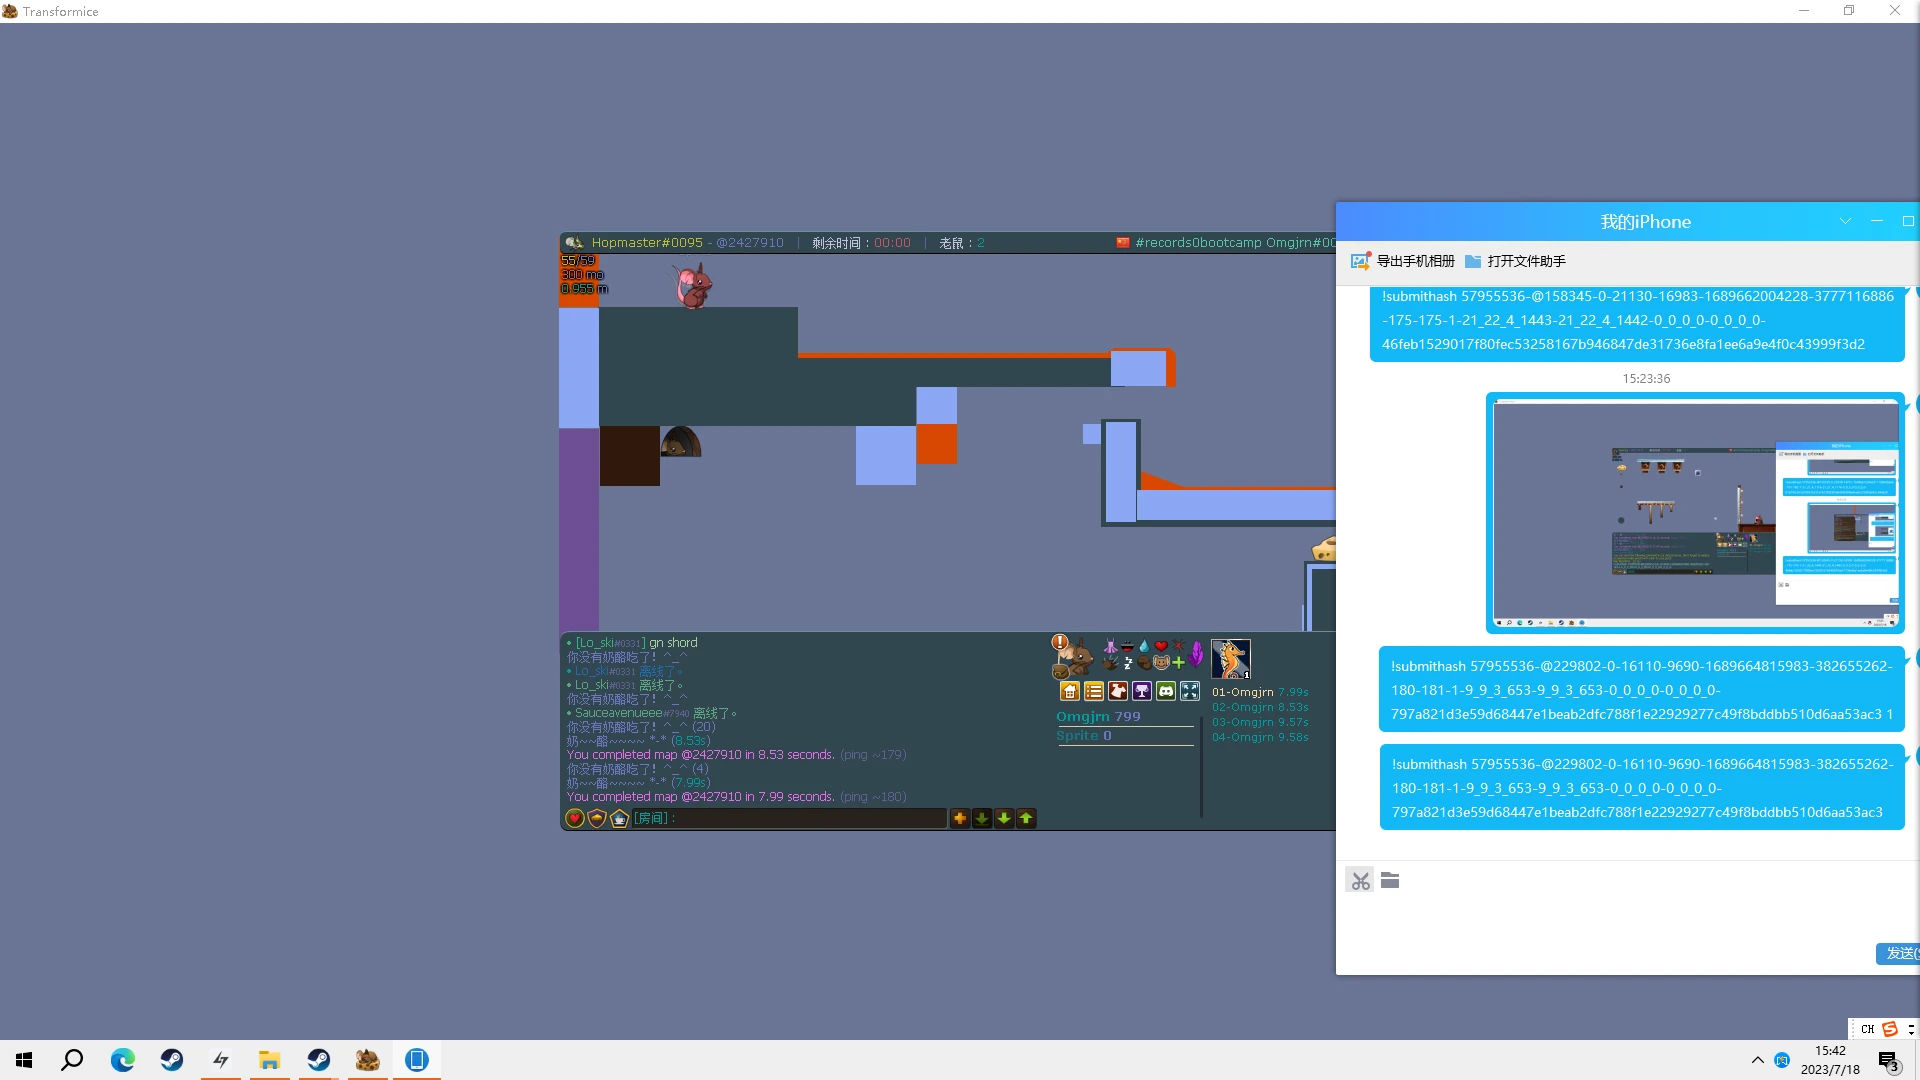Click the Sogou input method icon

pos(1889,1029)
